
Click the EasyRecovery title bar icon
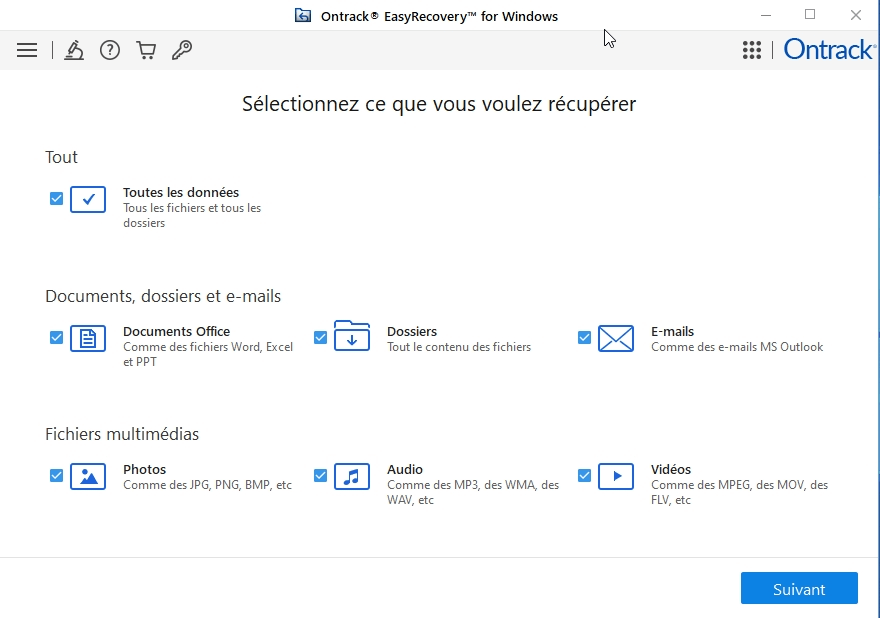(303, 15)
